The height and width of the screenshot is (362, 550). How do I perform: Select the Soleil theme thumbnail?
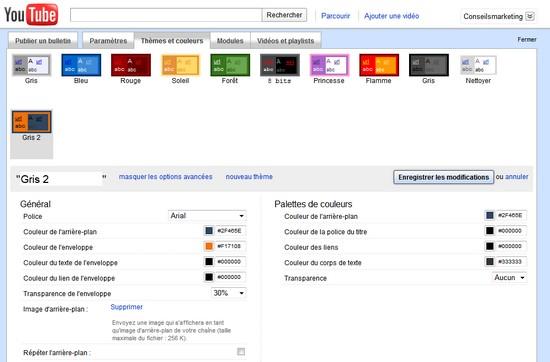tap(180, 65)
